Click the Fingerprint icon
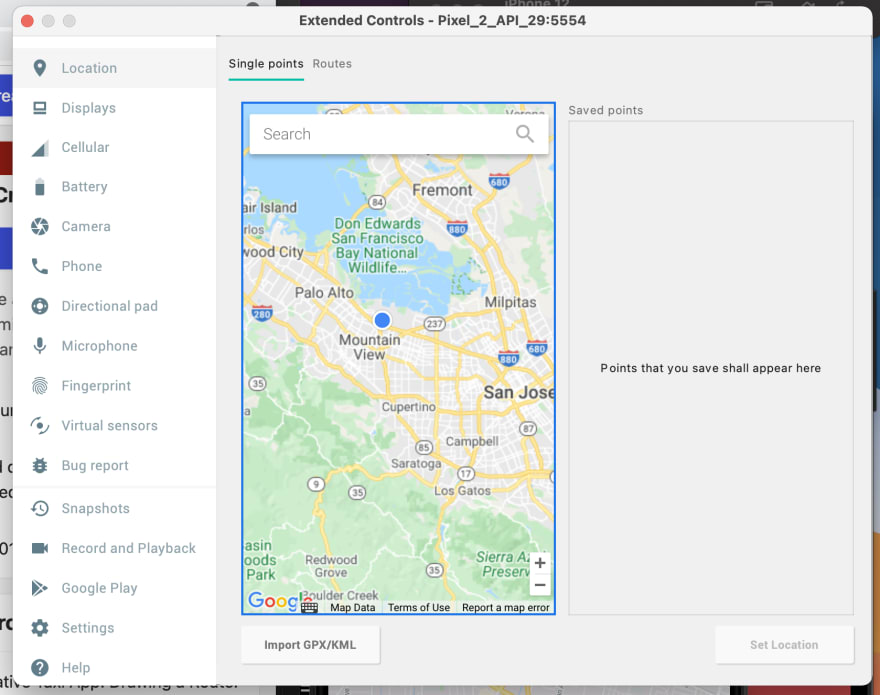880x695 pixels. [x=39, y=386]
